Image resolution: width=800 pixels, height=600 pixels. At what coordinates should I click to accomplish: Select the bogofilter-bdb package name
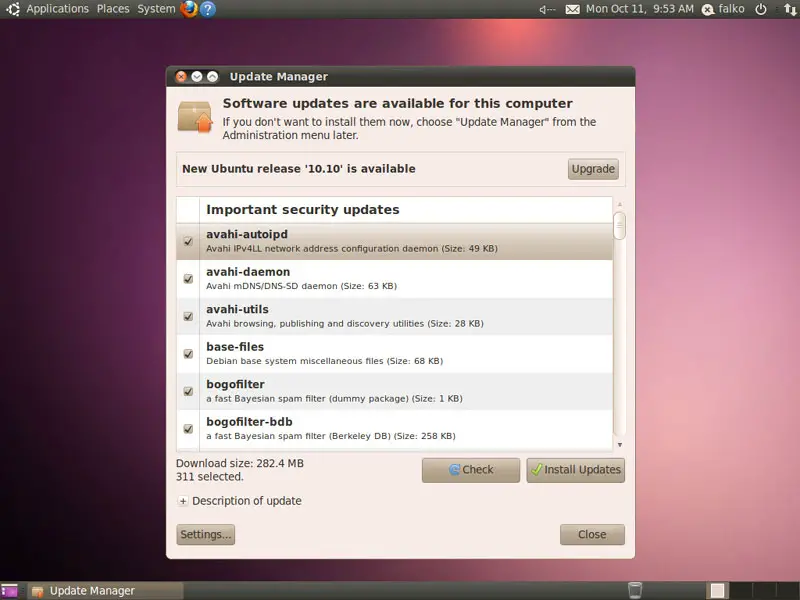pos(249,422)
